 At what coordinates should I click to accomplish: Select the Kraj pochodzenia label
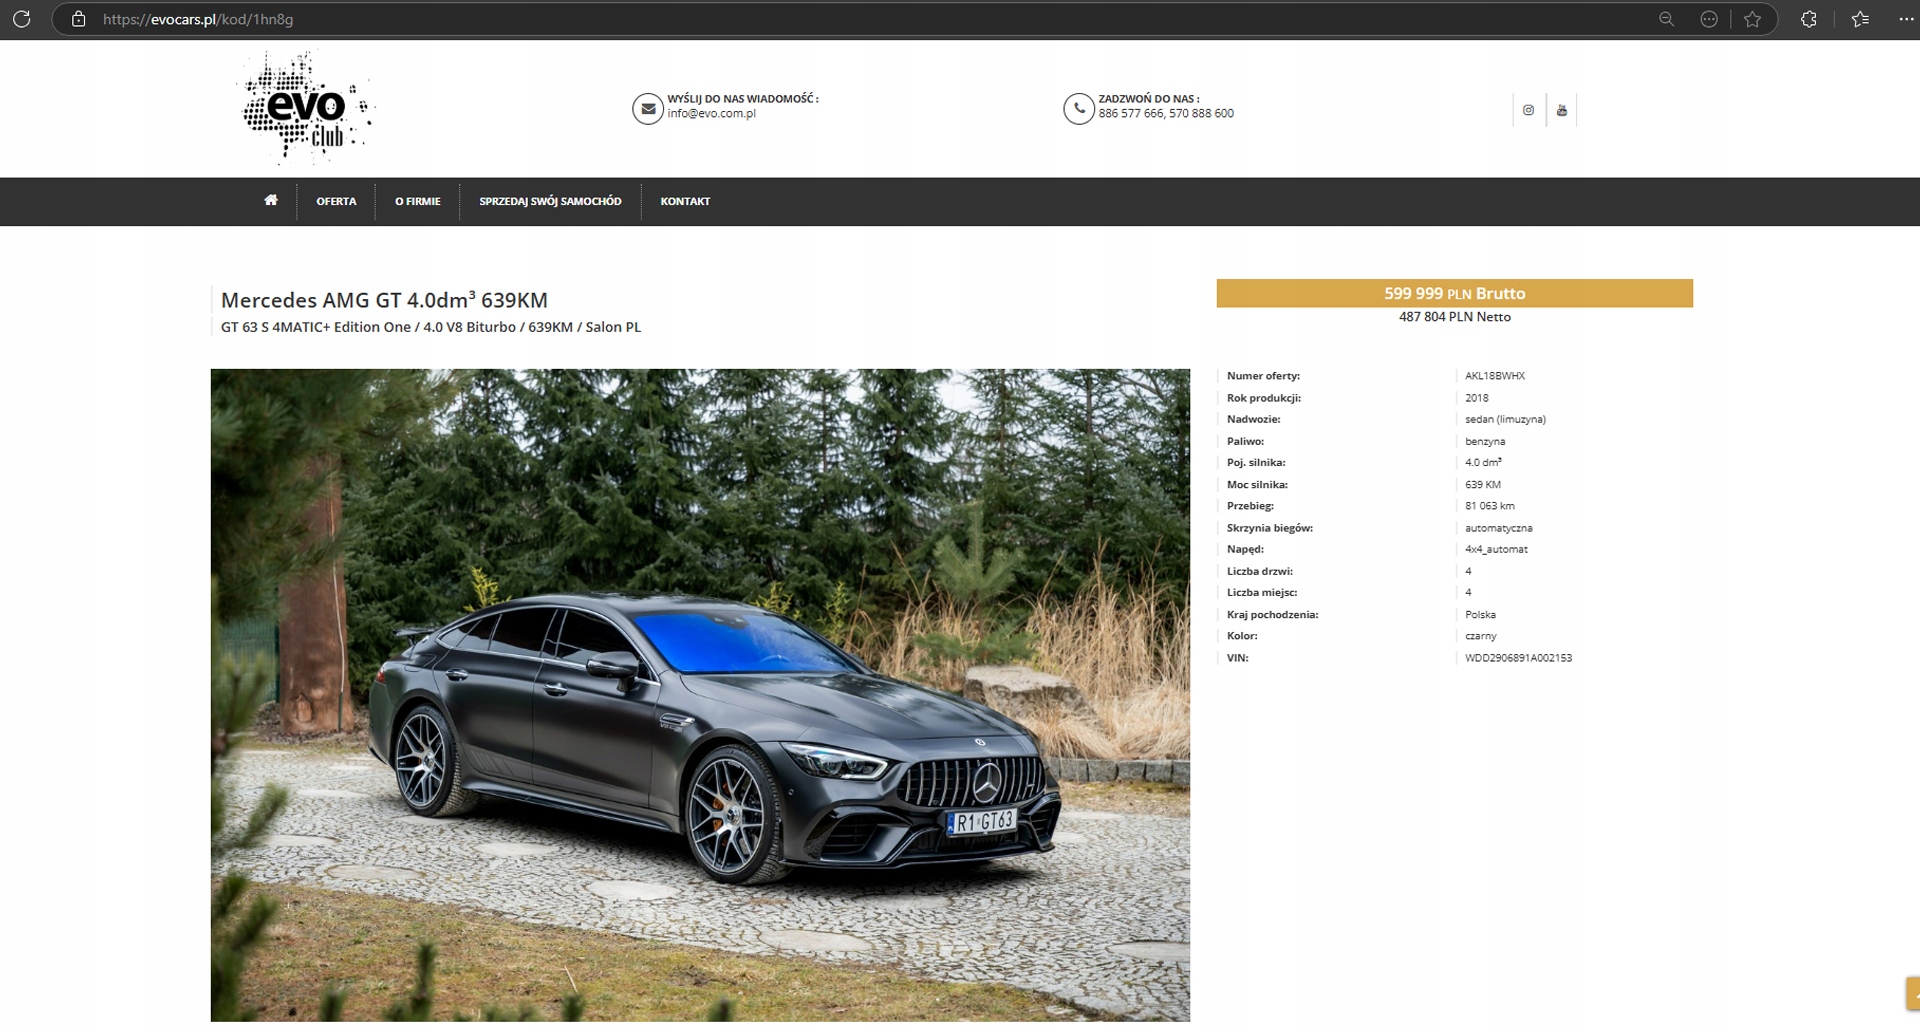pyautogui.click(x=1272, y=615)
